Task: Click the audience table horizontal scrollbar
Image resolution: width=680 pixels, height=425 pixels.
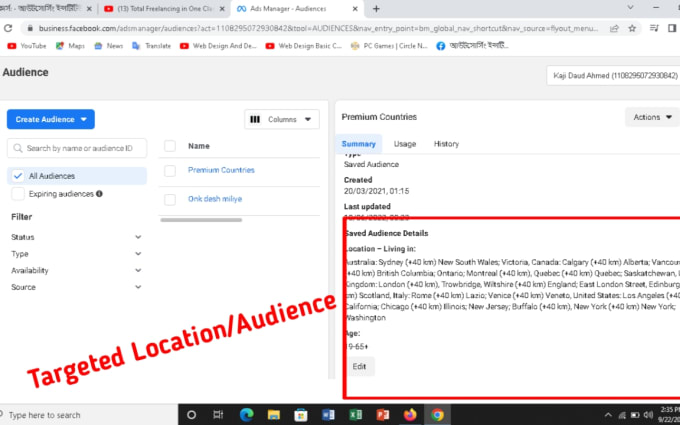Action: [201, 220]
